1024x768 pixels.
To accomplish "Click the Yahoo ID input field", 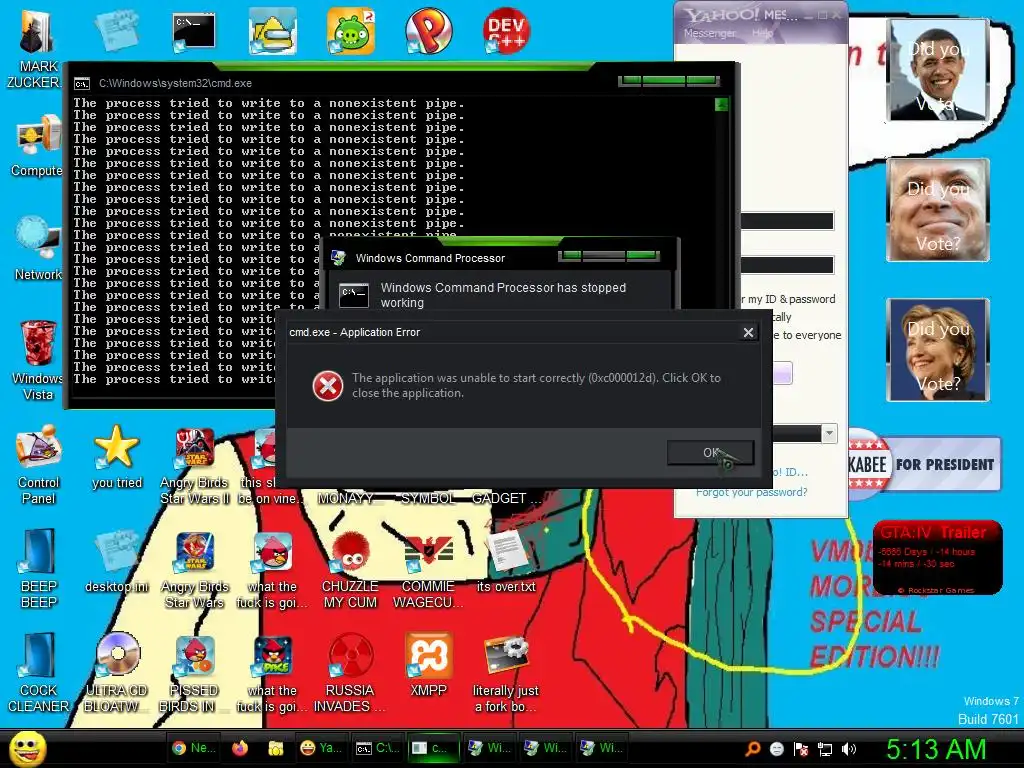I will point(787,221).
